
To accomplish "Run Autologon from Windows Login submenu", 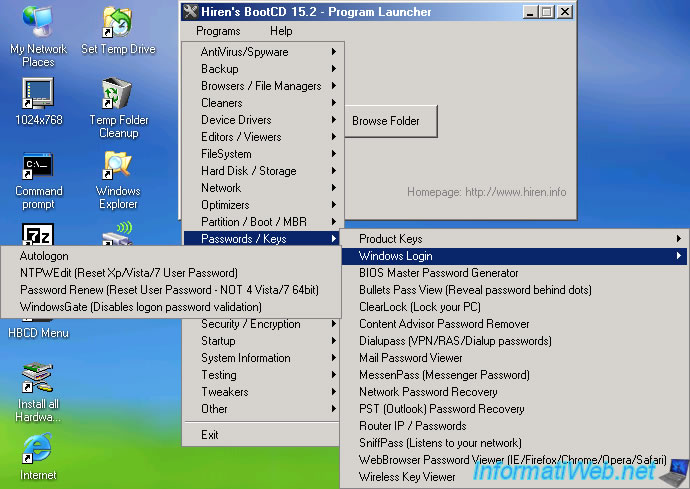I will click(171, 256).
